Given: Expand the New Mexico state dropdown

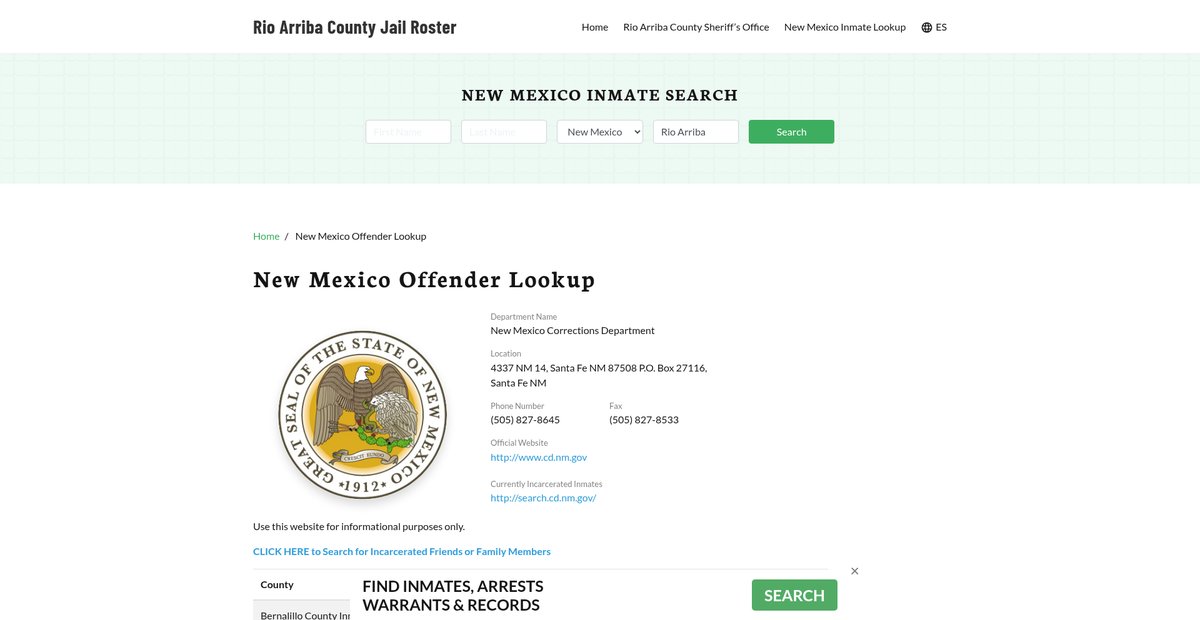Looking at the screenshot, I should point(600,132).
